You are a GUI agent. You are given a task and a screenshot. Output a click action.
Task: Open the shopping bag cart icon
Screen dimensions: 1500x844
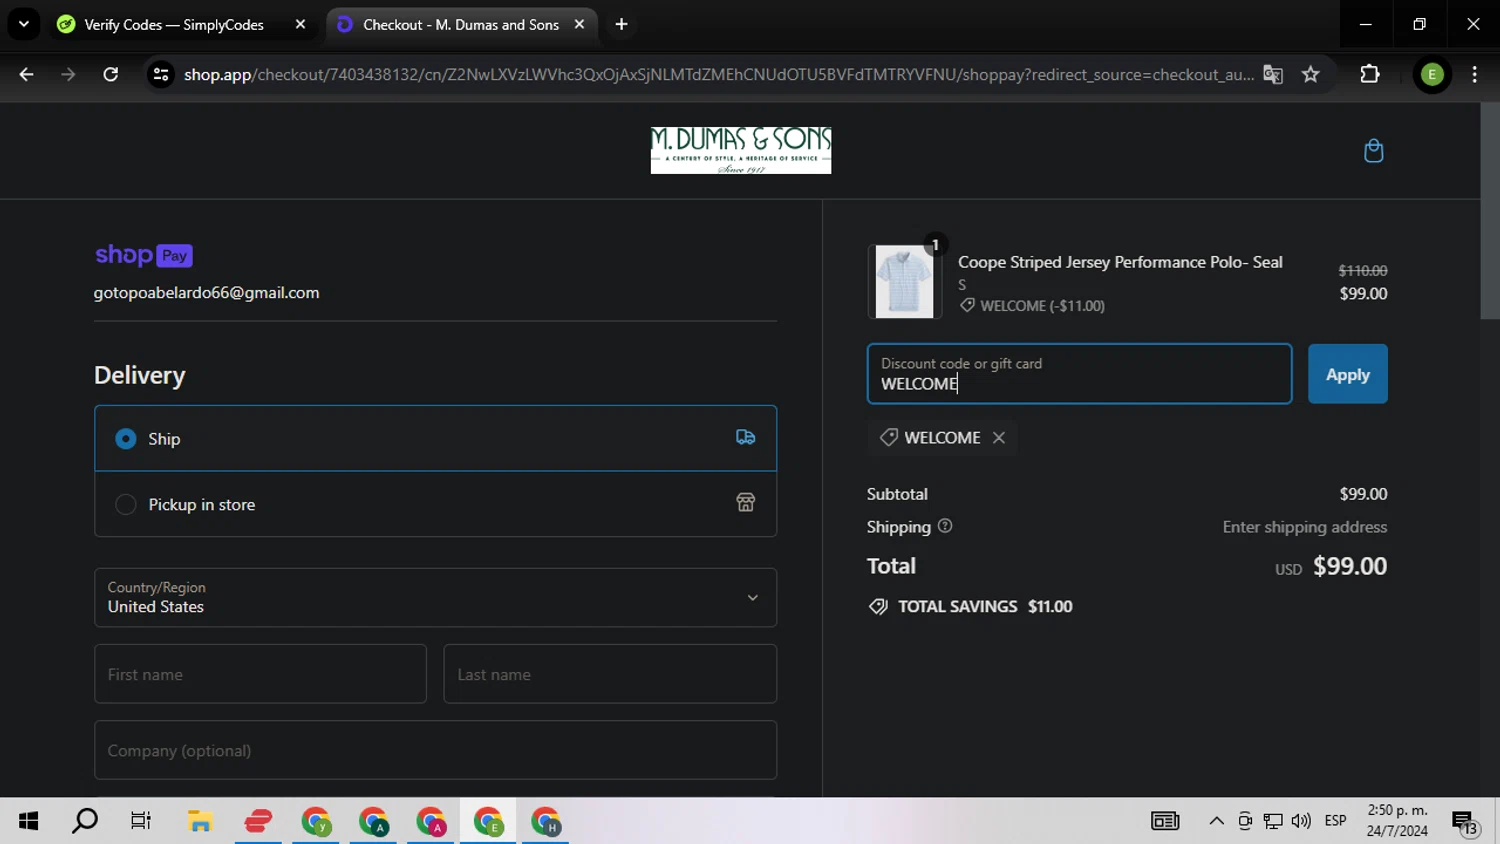click(1373, 151)
